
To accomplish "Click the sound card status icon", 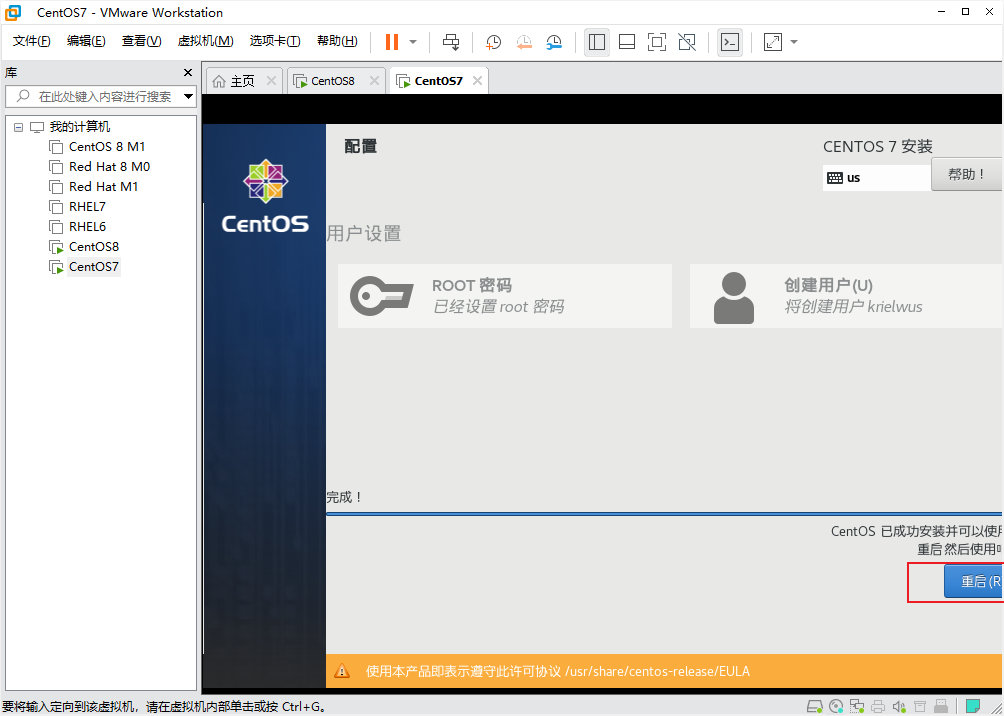I will tap(899, 707).
